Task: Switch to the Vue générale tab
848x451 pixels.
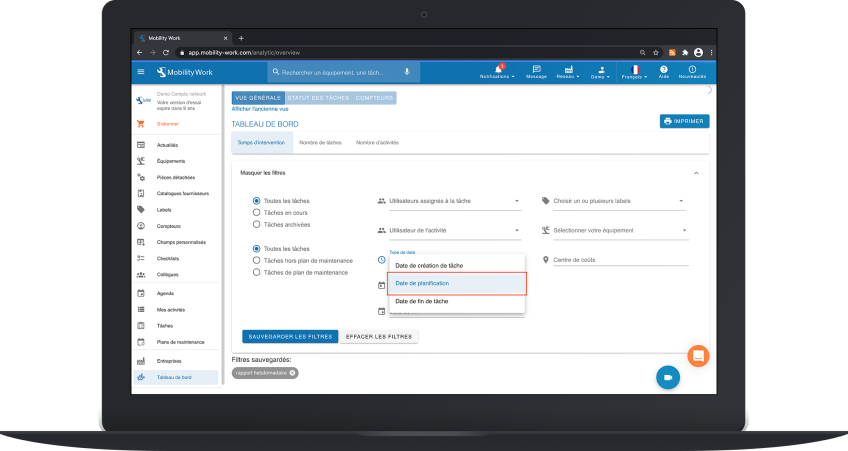Action: point(258,98)
